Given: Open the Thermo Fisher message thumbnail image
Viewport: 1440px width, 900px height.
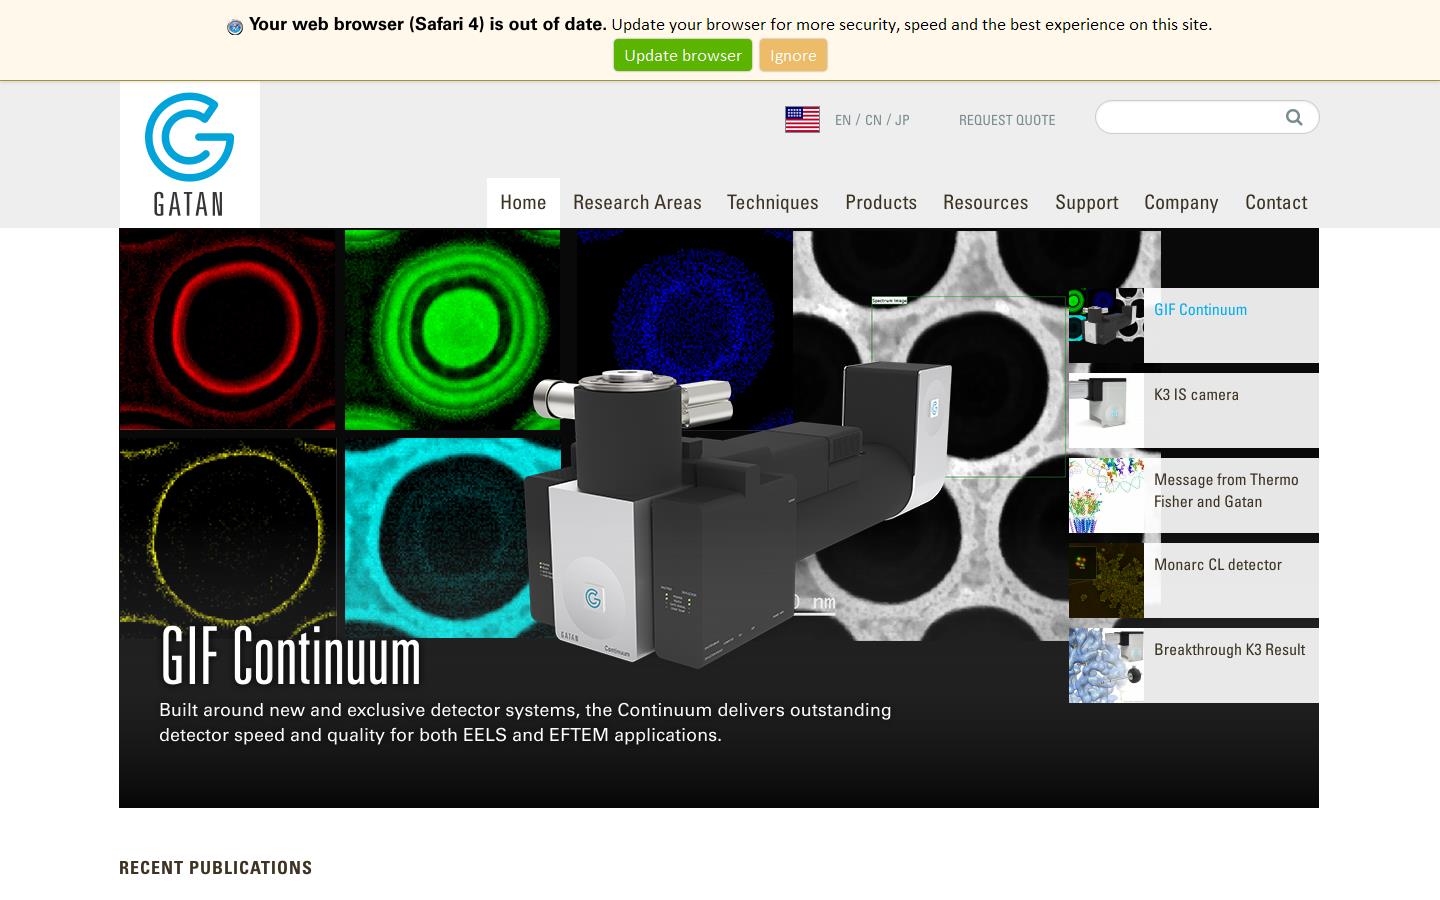Looking at the screenshot, I should click(1106, 495).
